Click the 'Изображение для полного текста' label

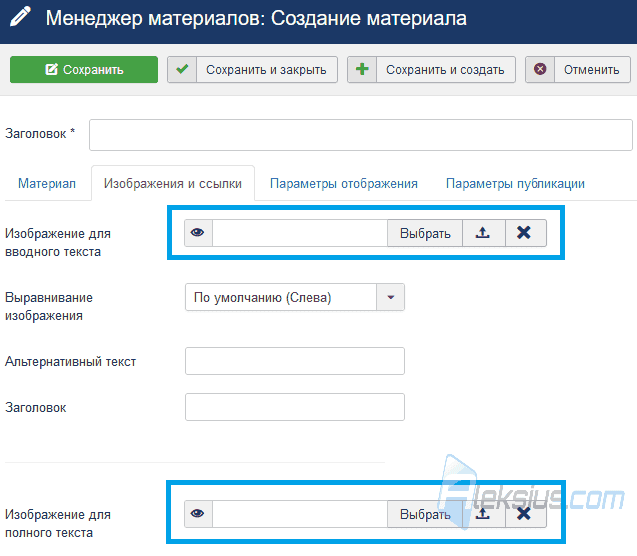pyautogui.click(x=58, y=524)
